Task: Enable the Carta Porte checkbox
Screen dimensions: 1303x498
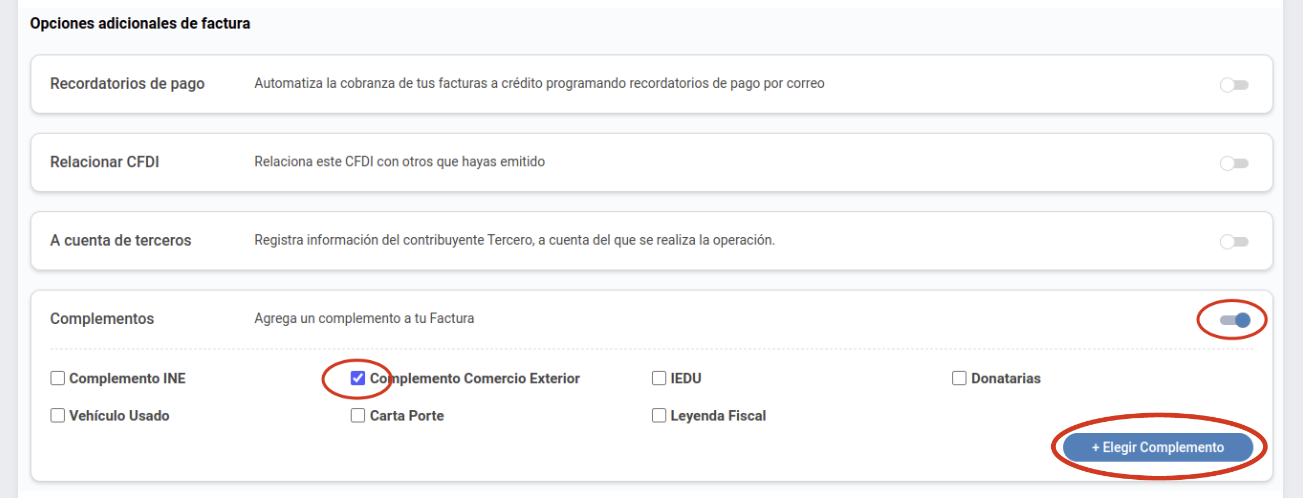Action: click(x=358, y=415)
